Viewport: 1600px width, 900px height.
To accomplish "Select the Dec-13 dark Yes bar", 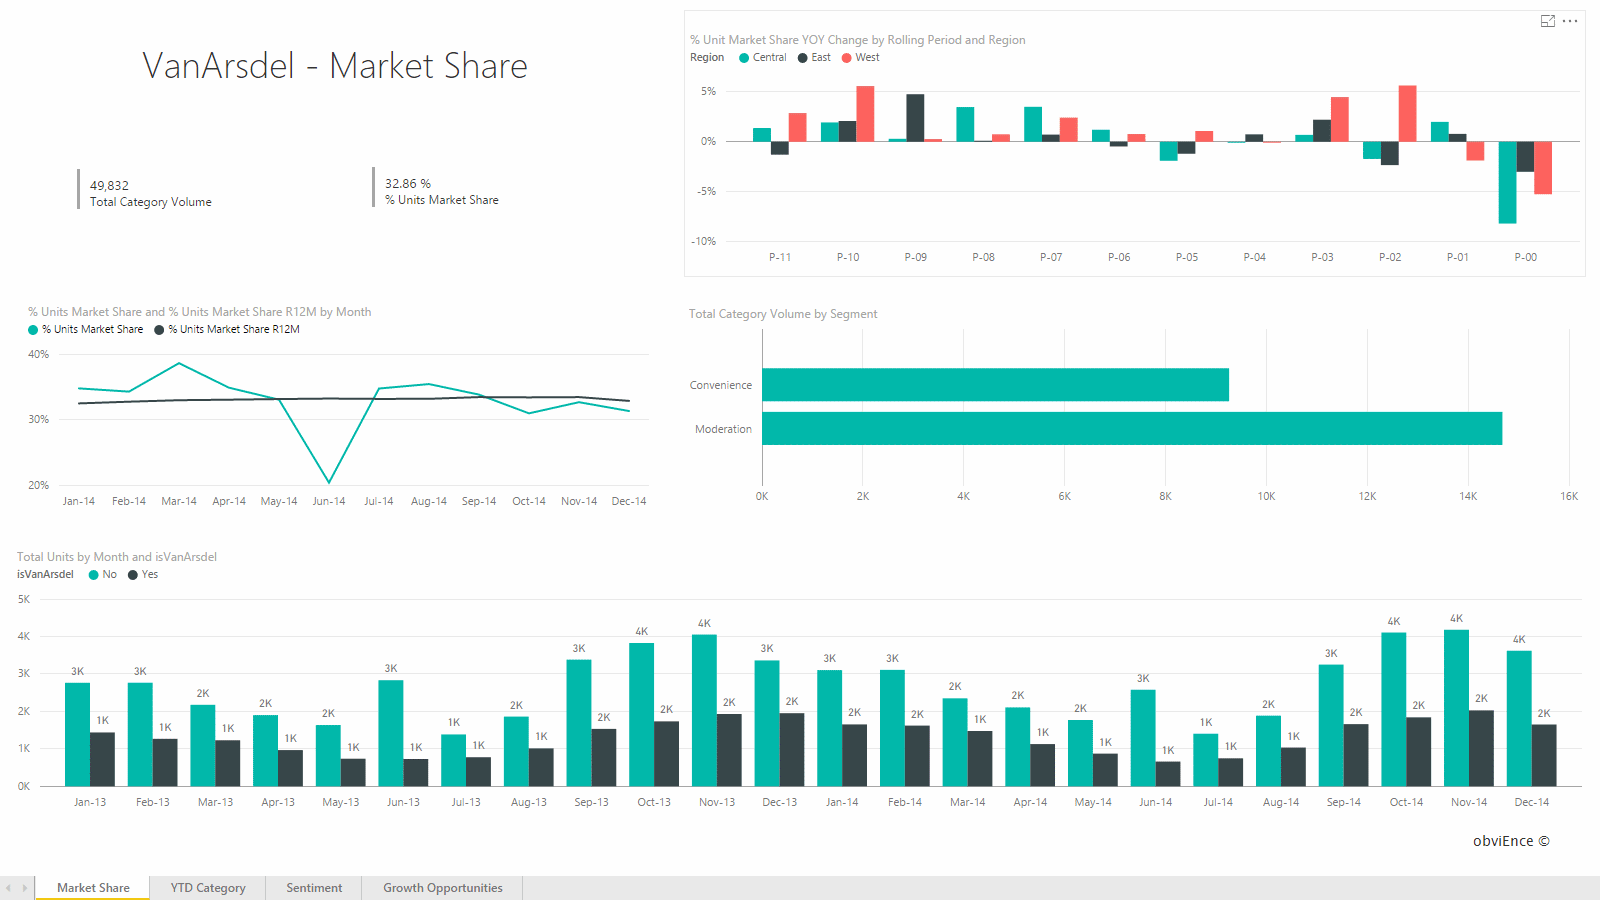I will tap(792, 749).
